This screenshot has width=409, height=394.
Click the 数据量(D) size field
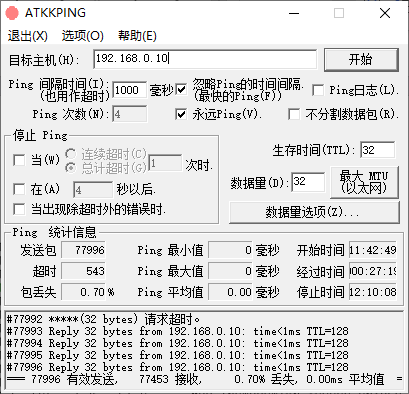coord(308,182)
